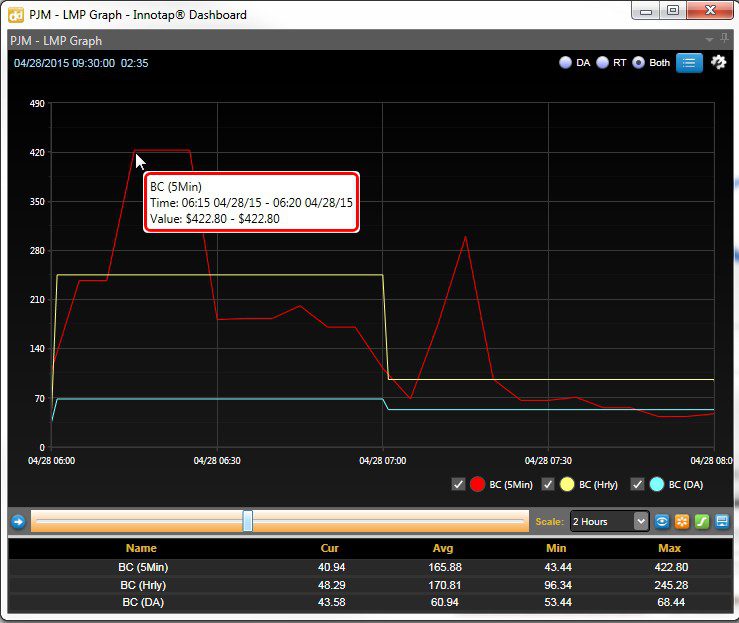The image size is (739, 623).
Task: Minimize the Innotap Dashboard window
Action: 645,10
